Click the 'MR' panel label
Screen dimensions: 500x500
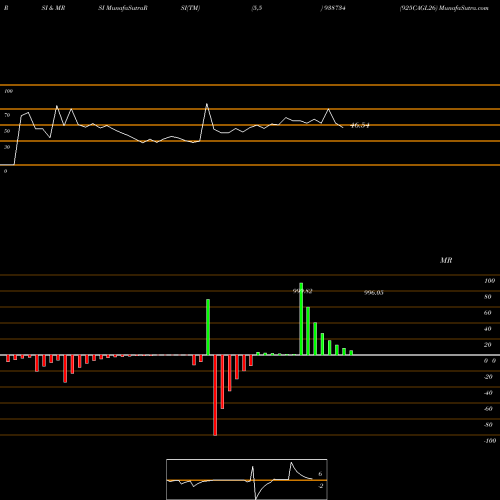(446, 260)
